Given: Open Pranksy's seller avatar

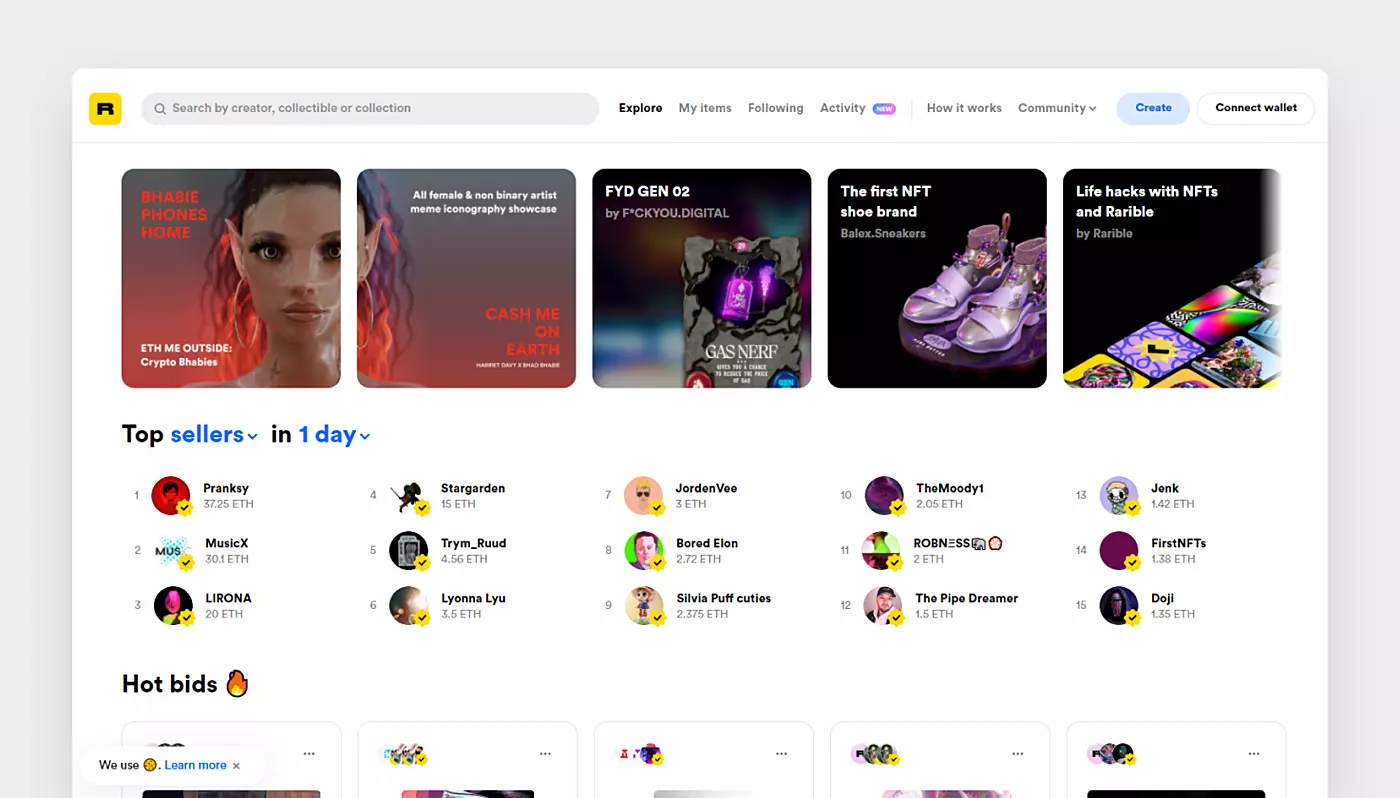Looking at the screenshot, I should [171, 496].
